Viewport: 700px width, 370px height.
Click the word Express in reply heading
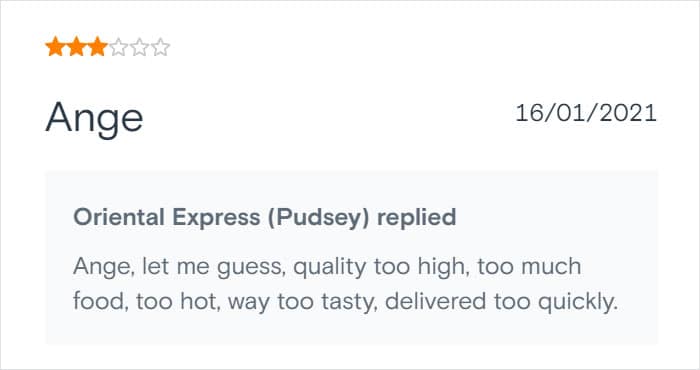(x=216, y=218)
